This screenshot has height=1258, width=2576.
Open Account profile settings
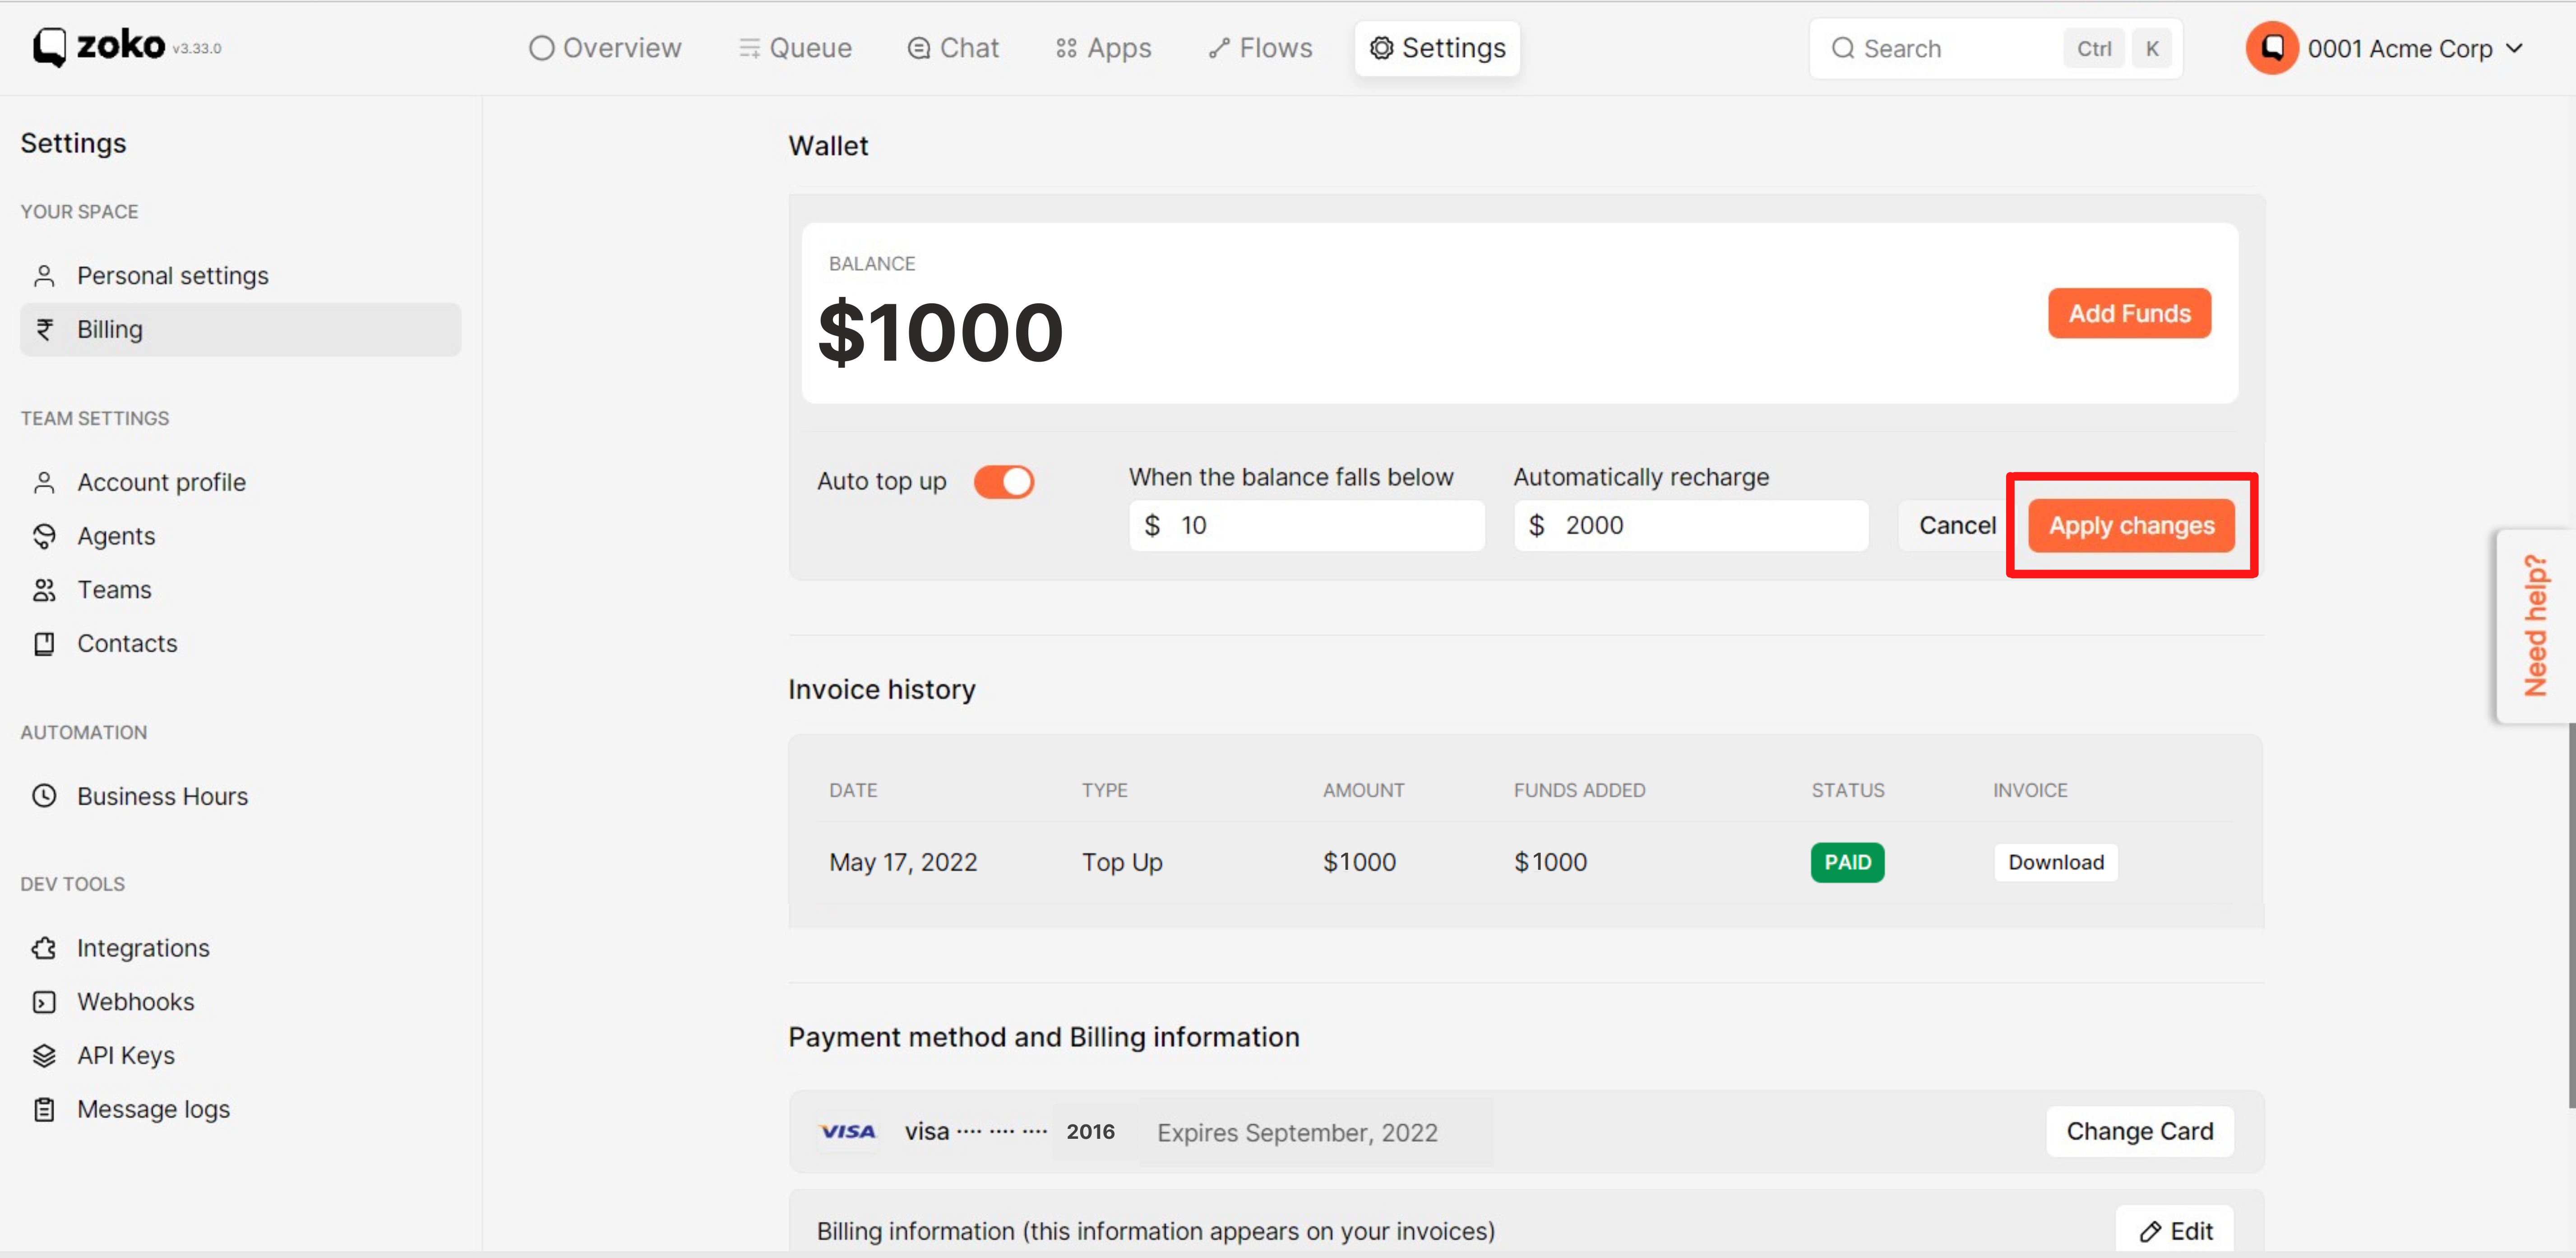240,482
